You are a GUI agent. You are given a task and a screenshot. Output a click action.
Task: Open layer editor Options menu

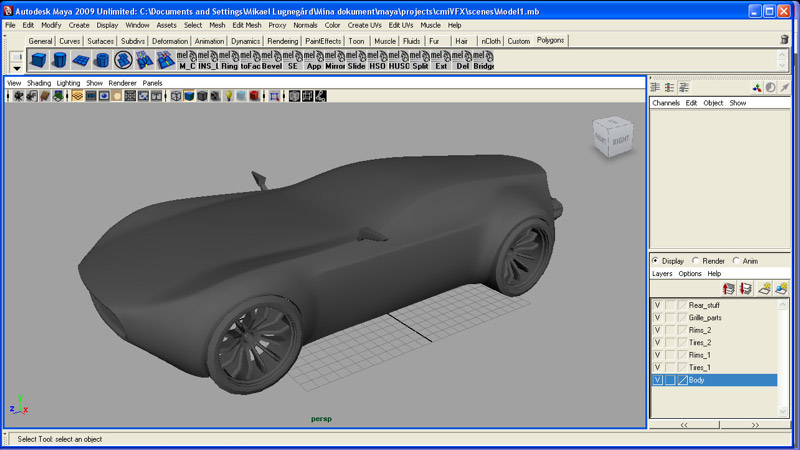pyautogui.click(x=690, y=273)
